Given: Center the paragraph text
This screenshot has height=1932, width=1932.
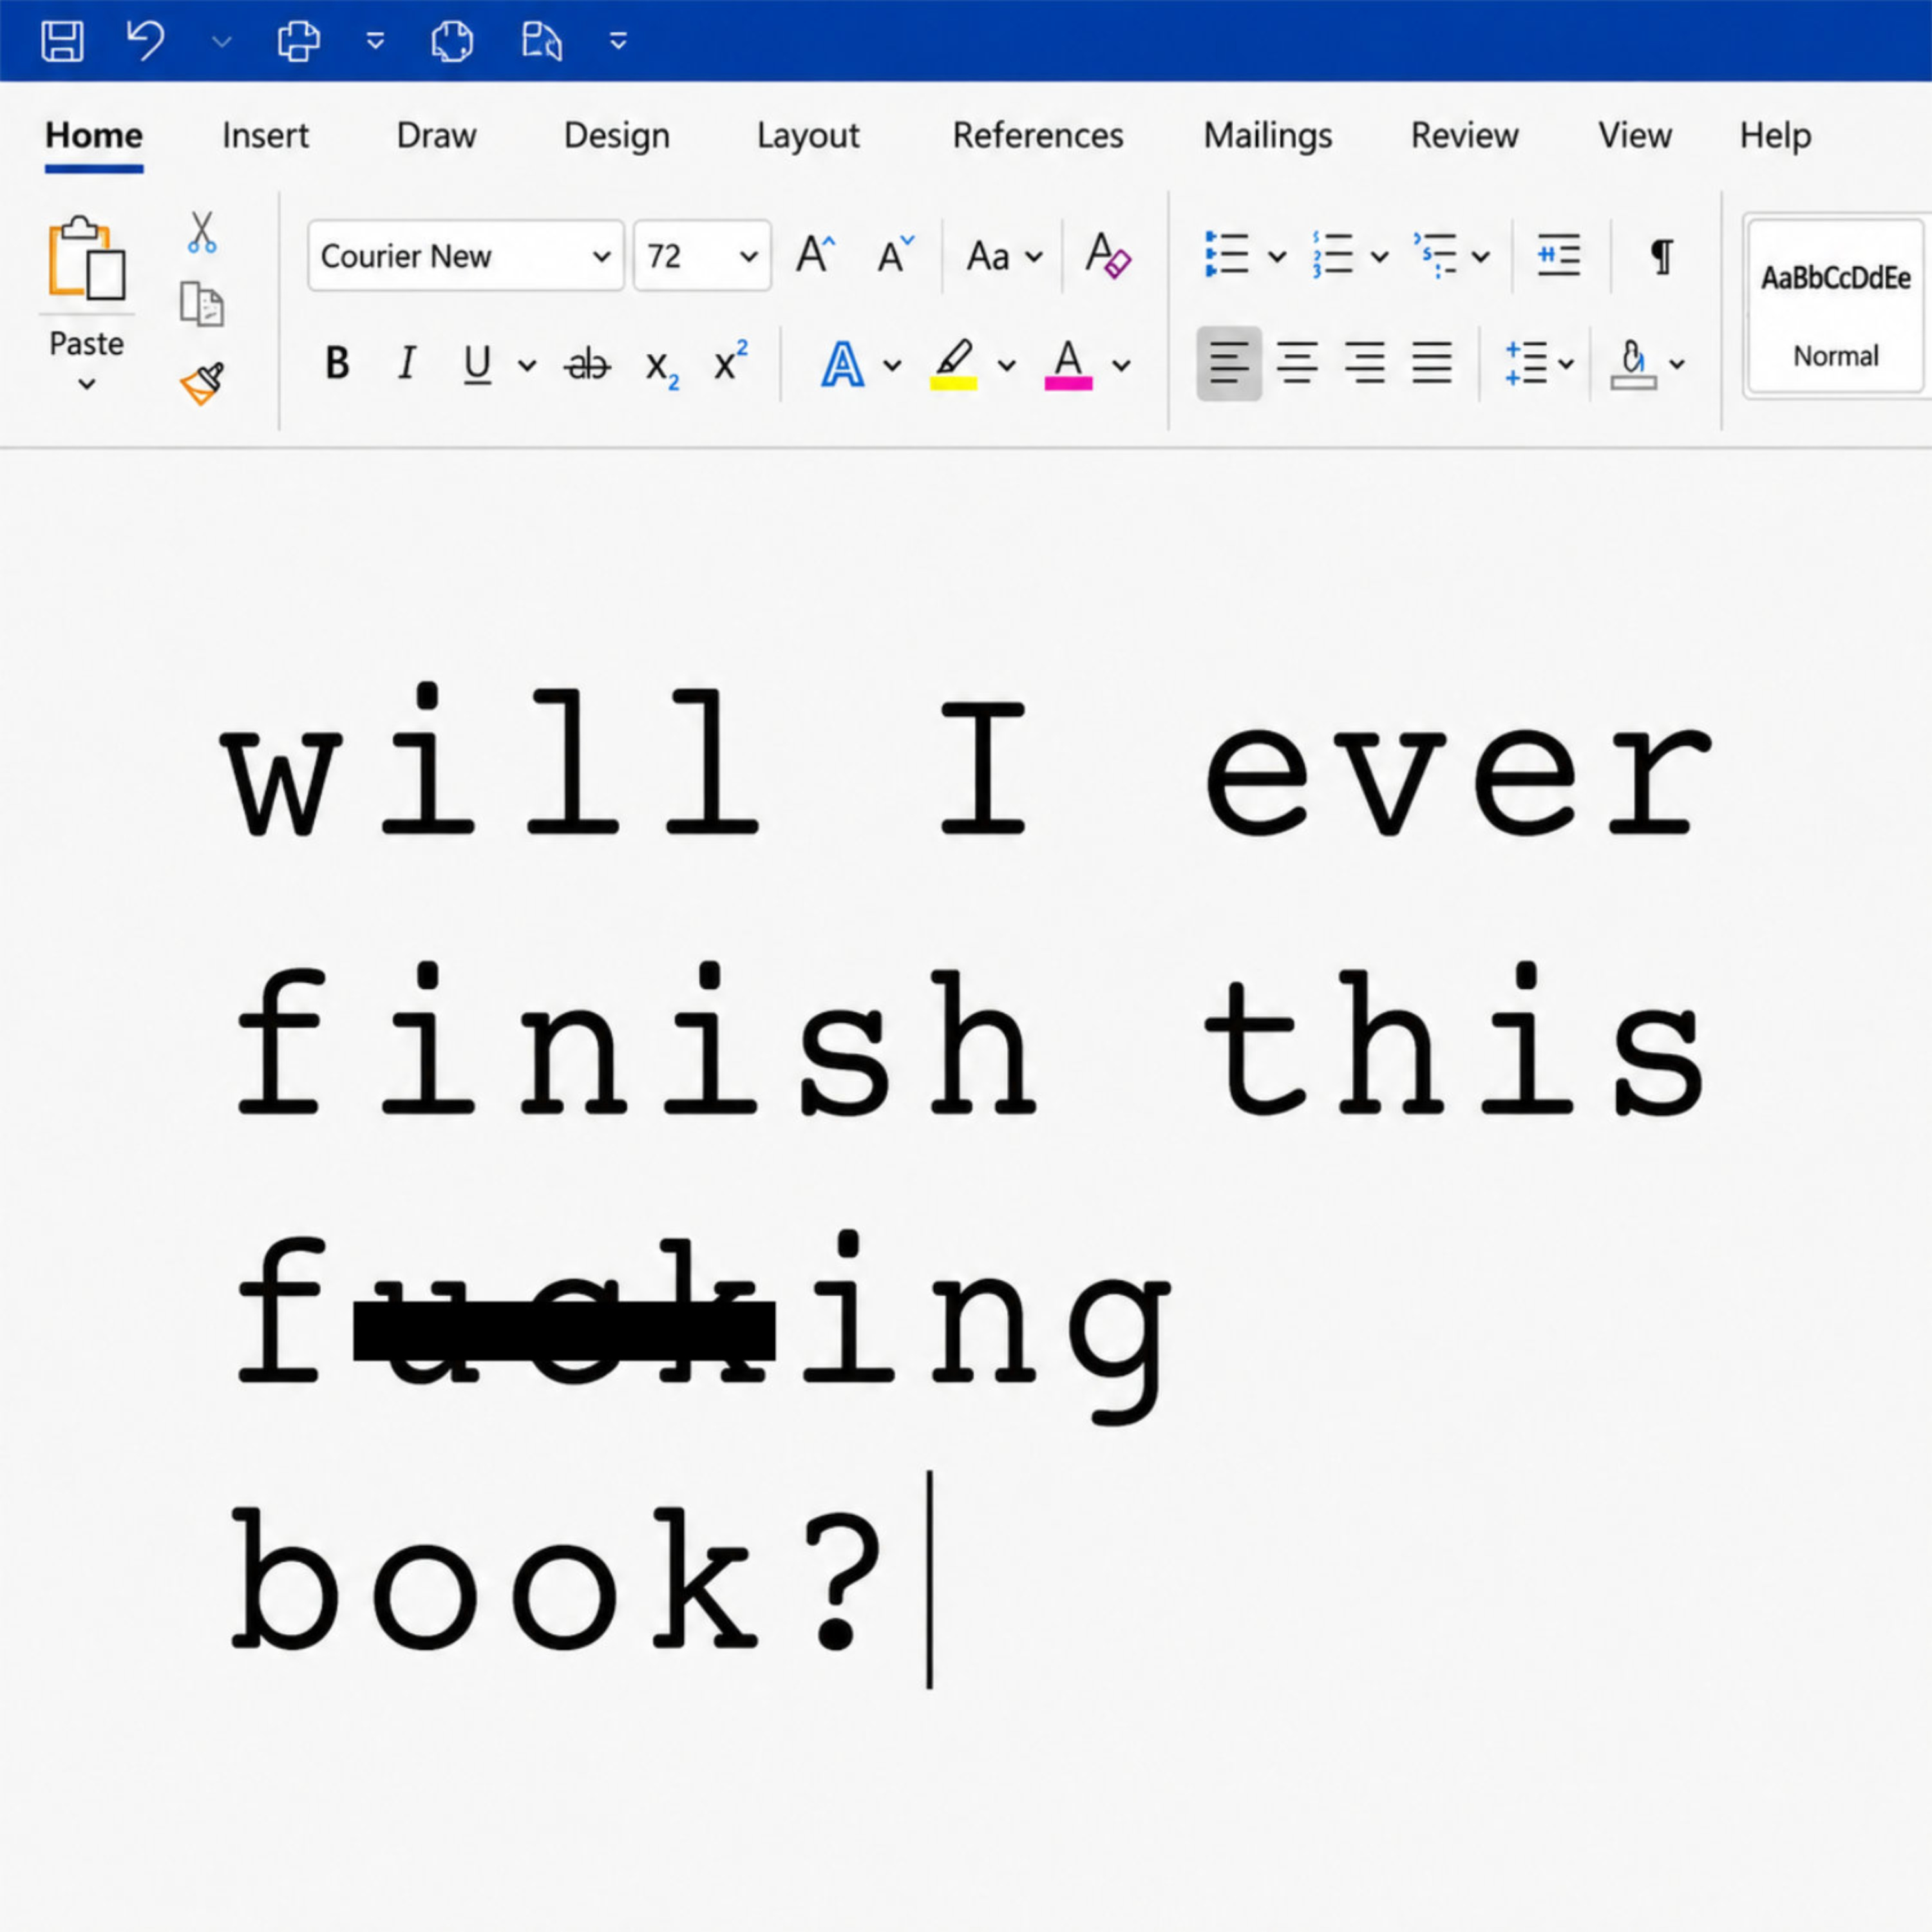Looking at the screenshot, I should tap(1297, 363).
